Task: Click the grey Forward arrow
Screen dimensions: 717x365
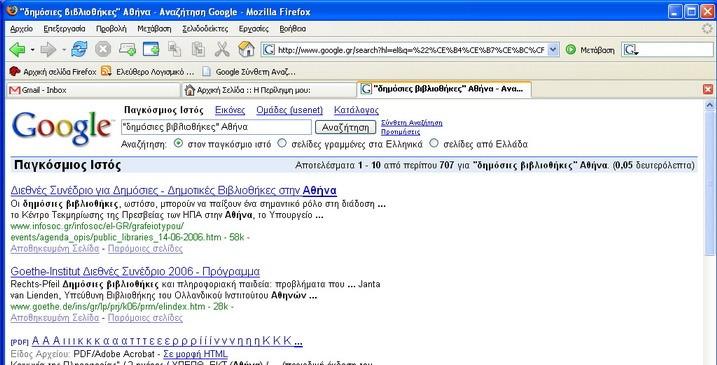Action: 48,49
